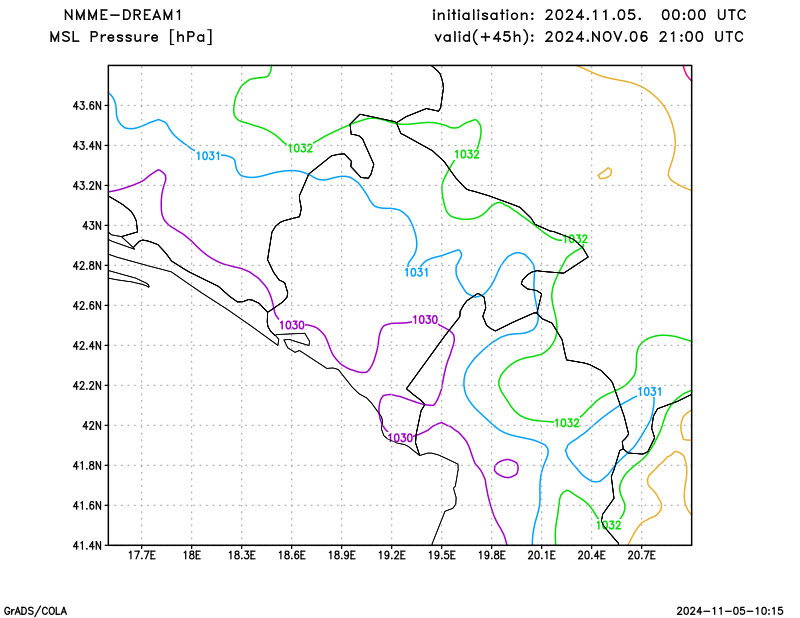Select the 42.8N latitude label
The height and width of the screenshot is (618, 800).
87,266
